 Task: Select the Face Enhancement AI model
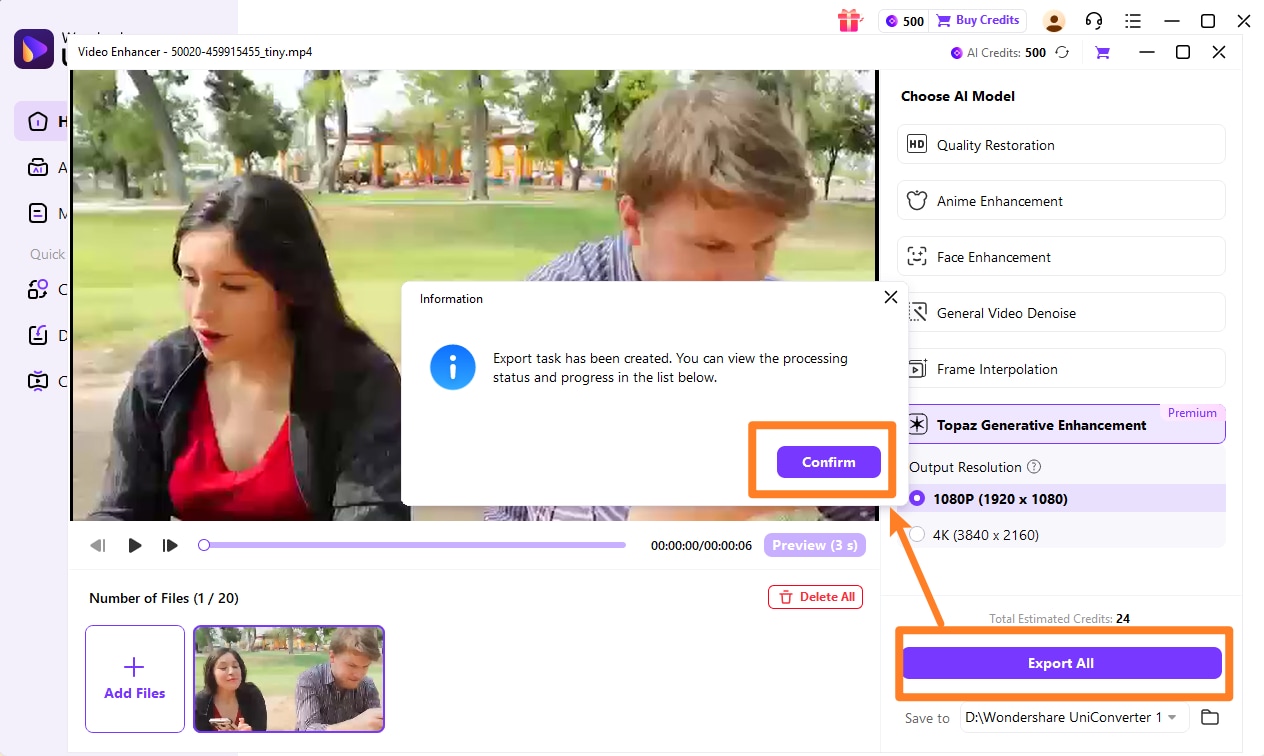1060,256
